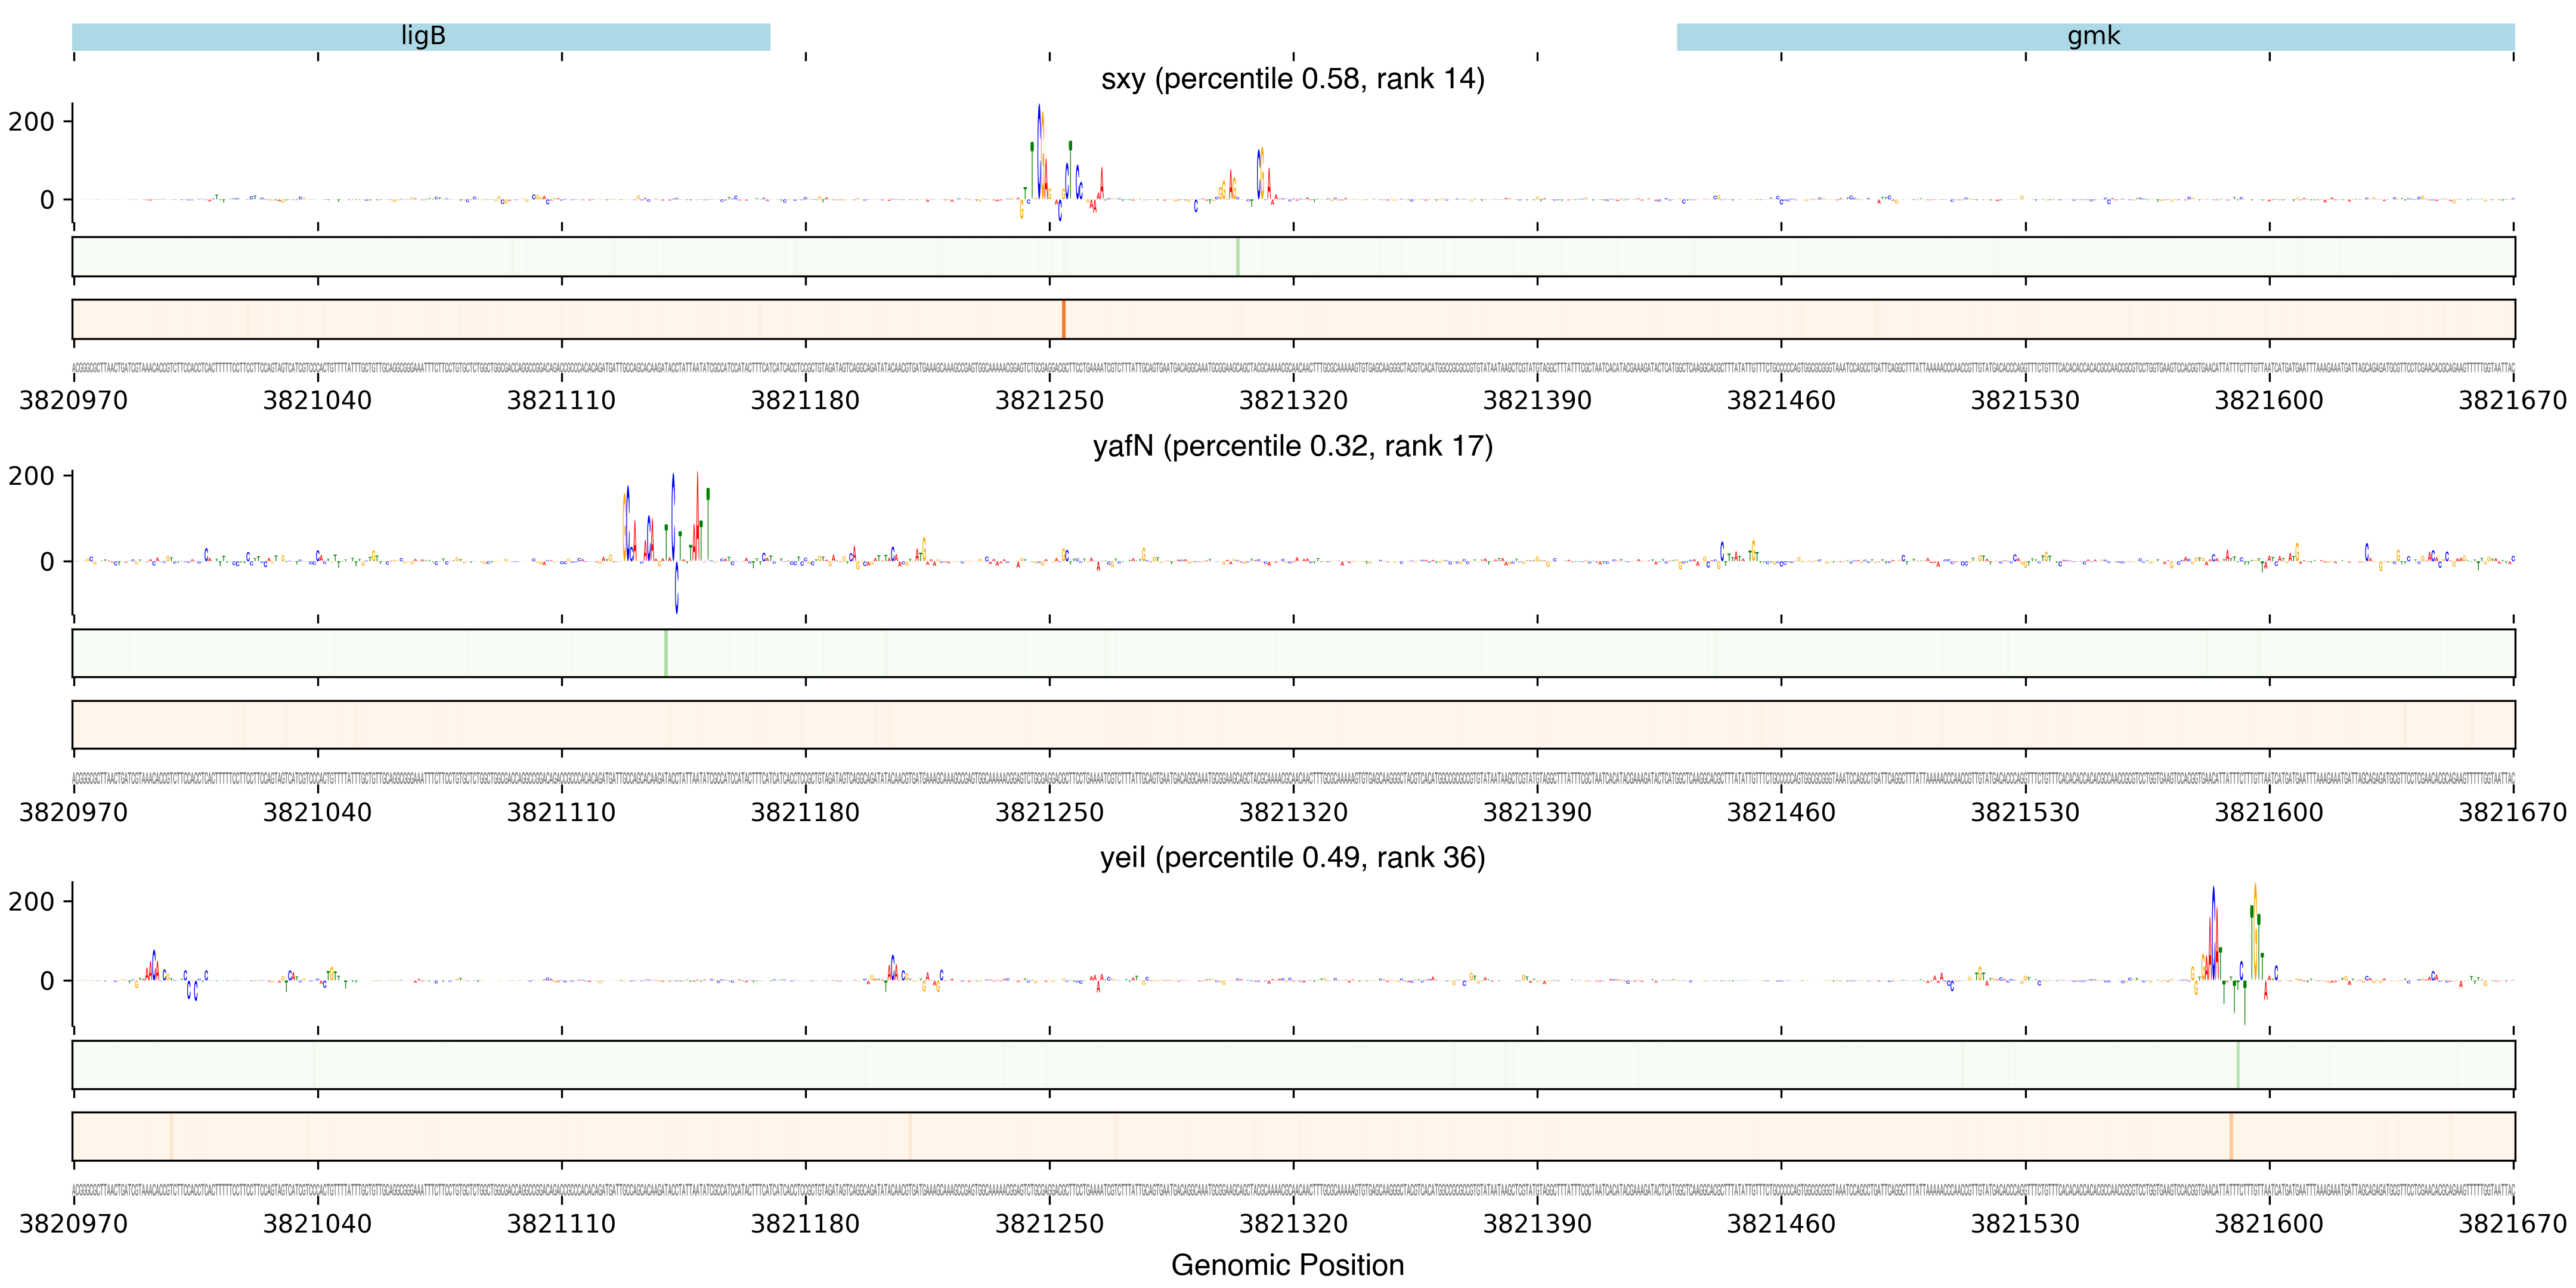Click the Genomic Position axis label
The image size is (2576, 1288).
click(x=1287, y=1265)
